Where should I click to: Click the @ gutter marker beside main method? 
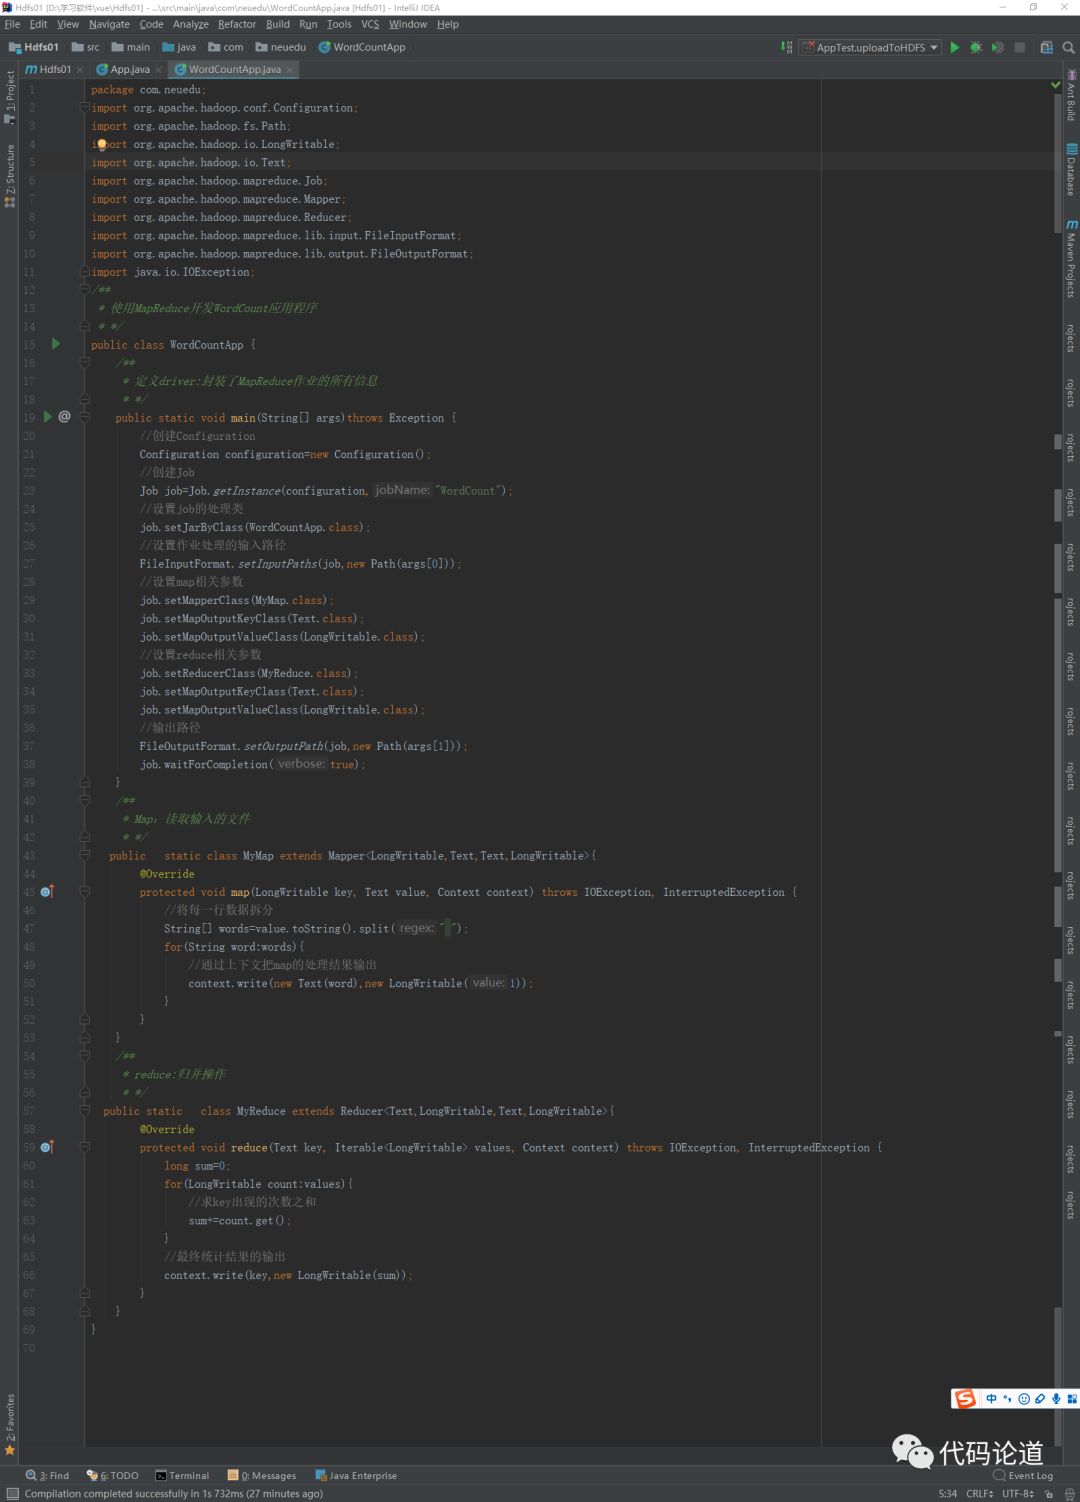[x=65, y=417]
